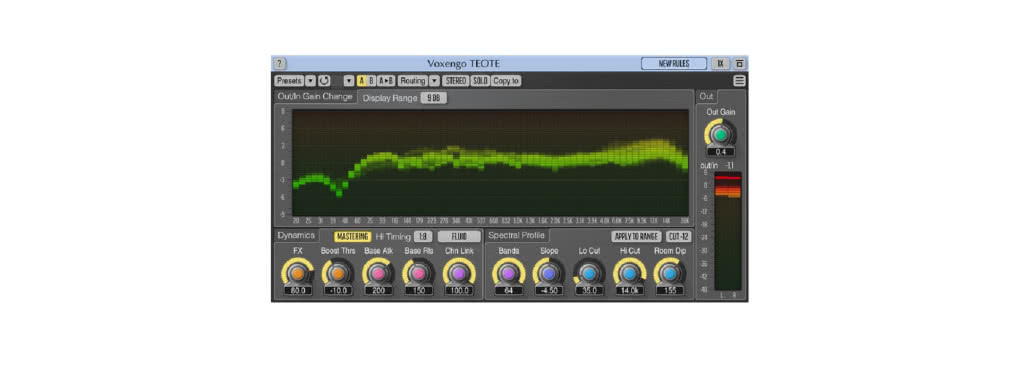Click the preset reset circular arrow icon
This screenshot has width=1020, height=382.
(324, 81)
